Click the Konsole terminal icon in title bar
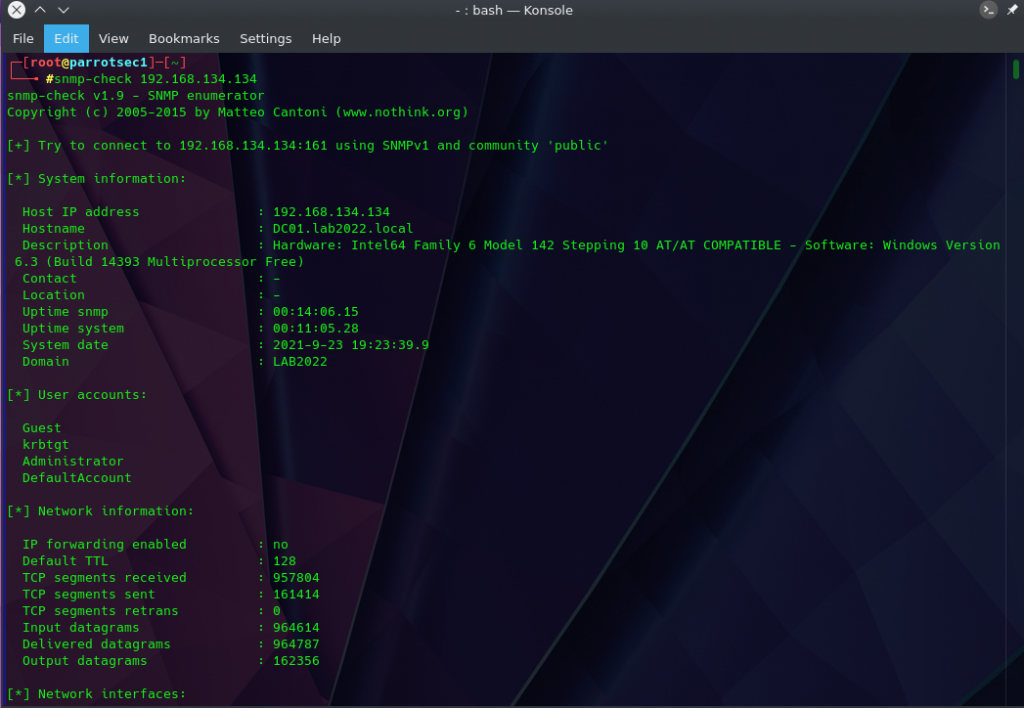1024x708 pixels. pos(988,10)
